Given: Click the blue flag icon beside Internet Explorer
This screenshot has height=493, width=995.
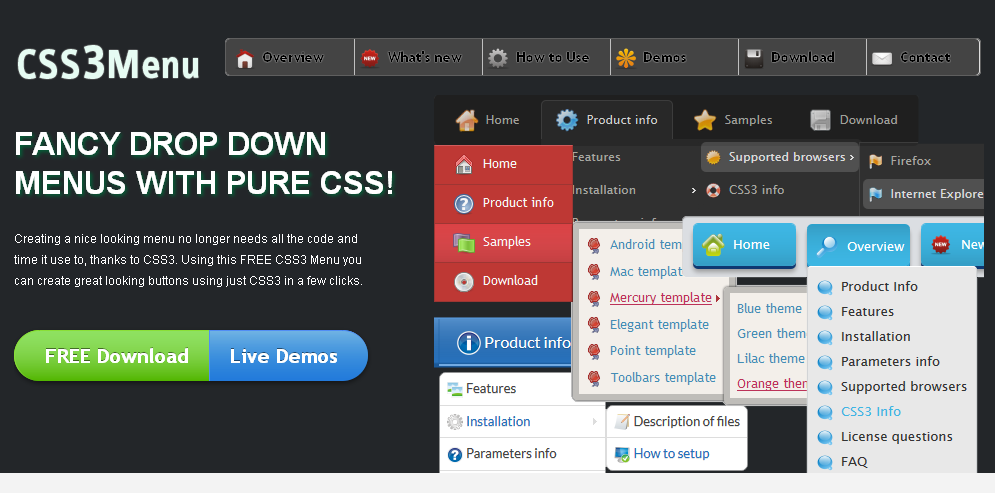Looking at the screenshot, I should [x=876, y=194].
